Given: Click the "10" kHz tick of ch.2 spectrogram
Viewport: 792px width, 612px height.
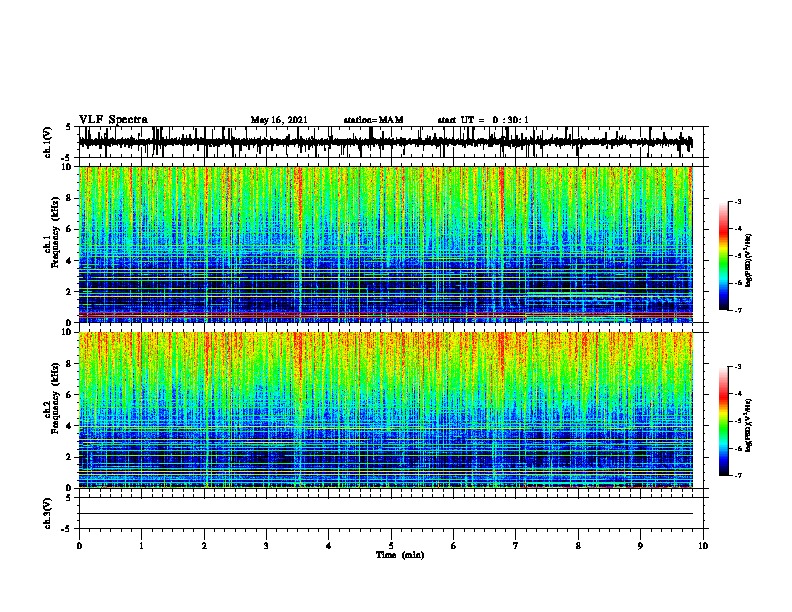Looking at the screenshot, I should [69, 332].
